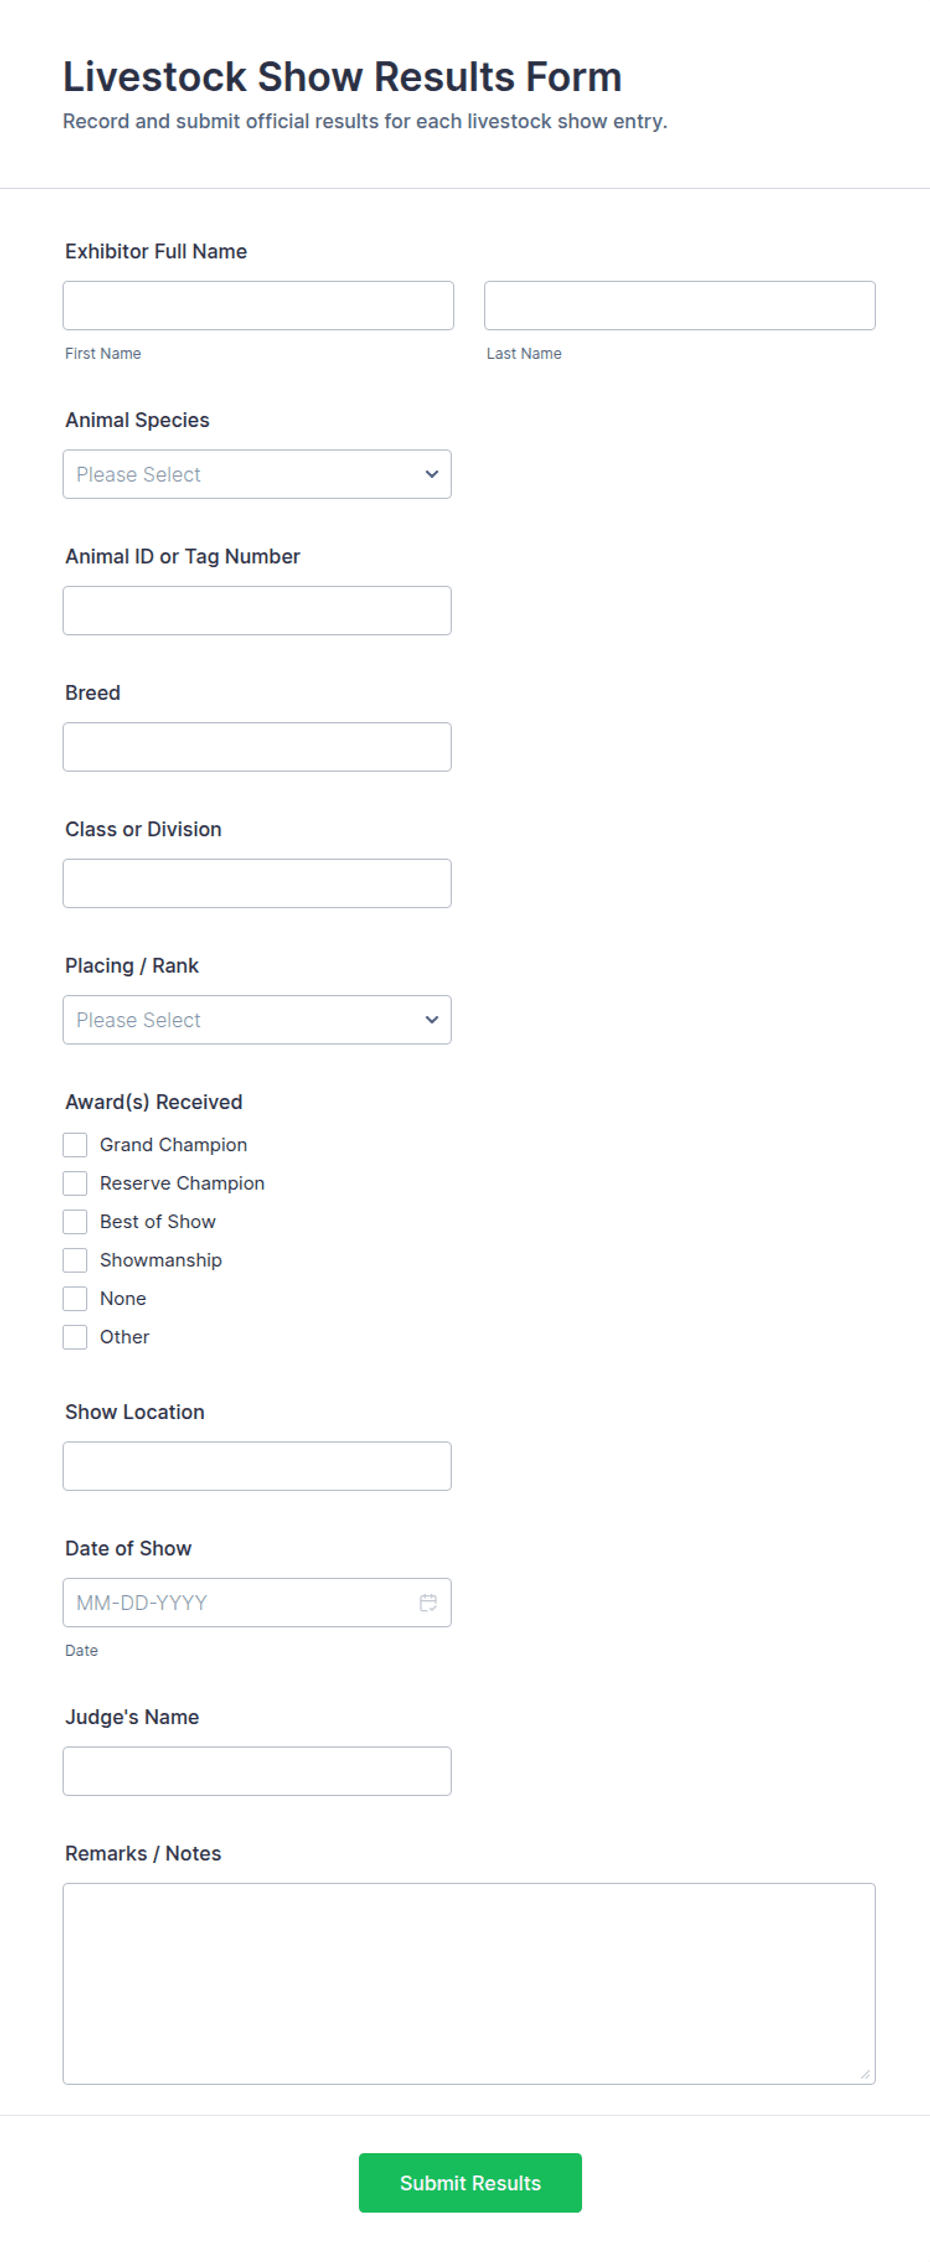Enable the Best of Show option
This screenshot has height=2262, width=930.
pos(75,1221)
